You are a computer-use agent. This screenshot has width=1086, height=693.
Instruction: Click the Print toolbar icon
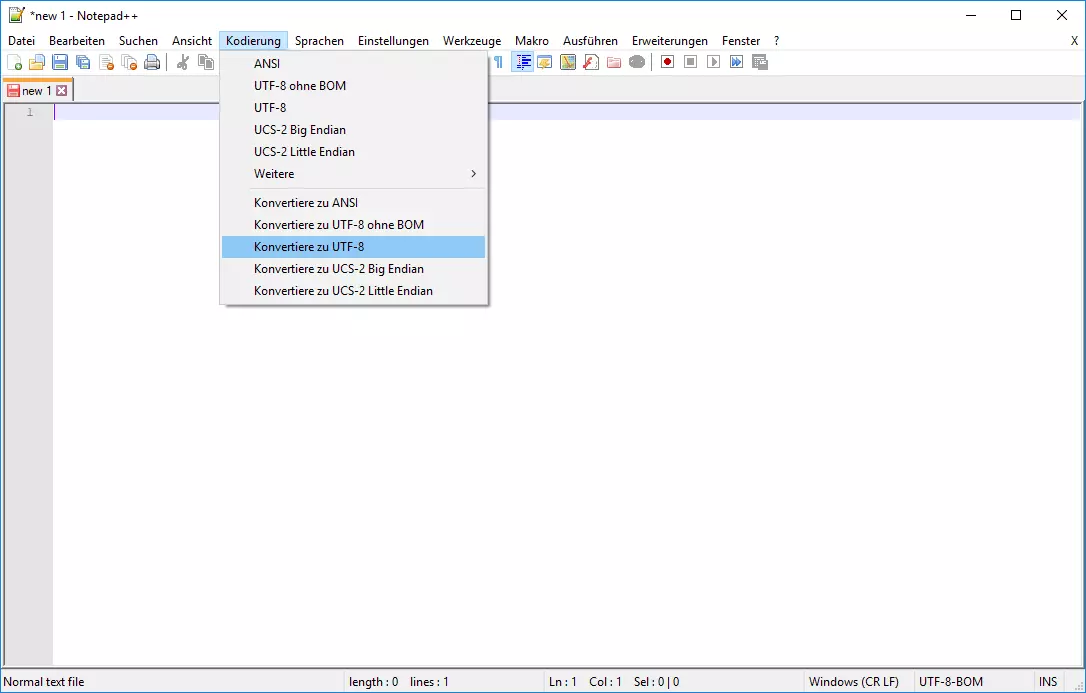pos(152,62)
